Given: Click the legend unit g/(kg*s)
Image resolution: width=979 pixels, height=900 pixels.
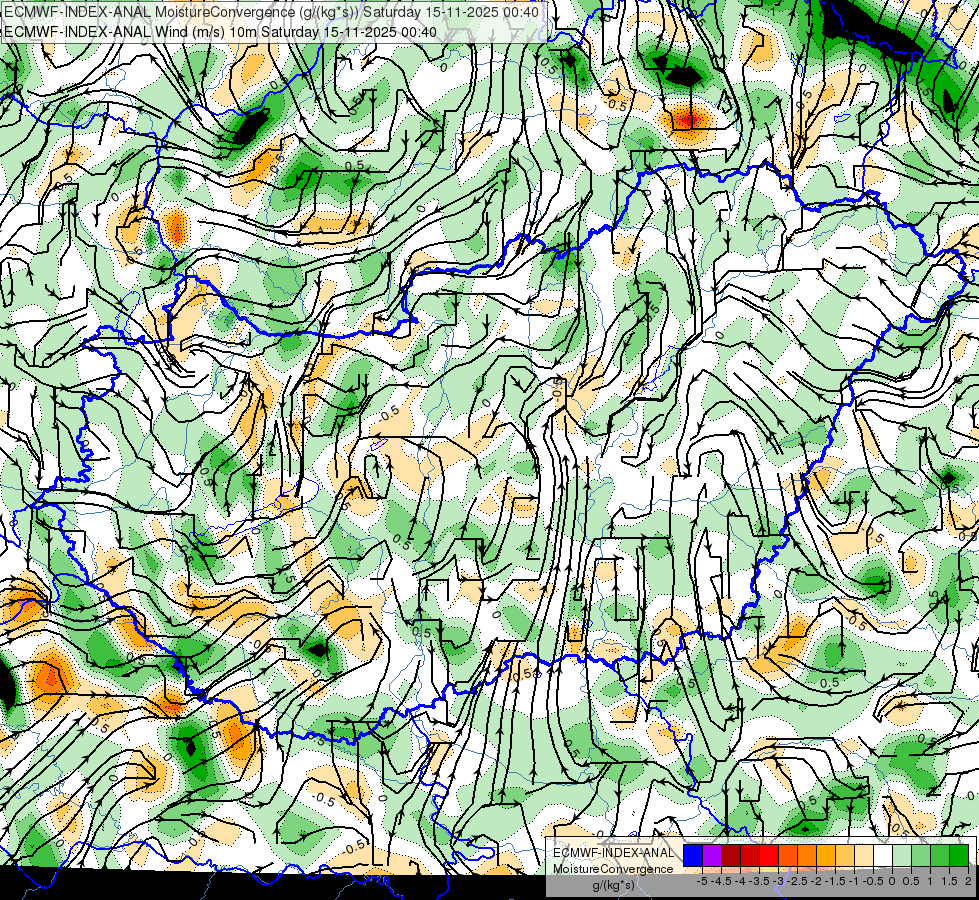Looking at the screenshot, I should pos(614,886).
